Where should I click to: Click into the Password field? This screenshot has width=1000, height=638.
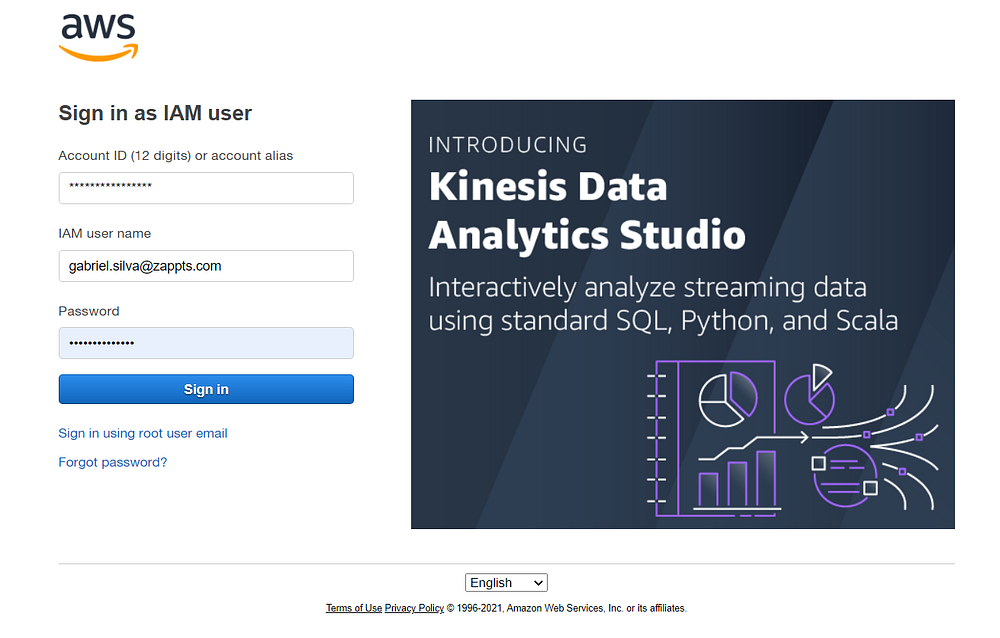[206, 343]
